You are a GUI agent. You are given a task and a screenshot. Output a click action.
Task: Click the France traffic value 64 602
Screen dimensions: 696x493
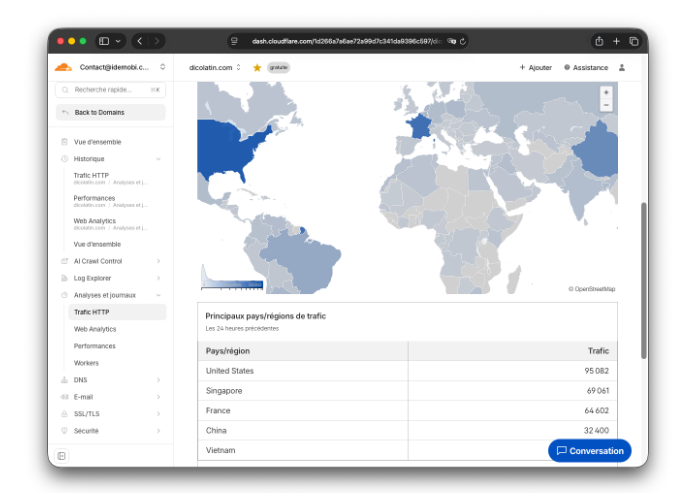(x=597, y=410)
